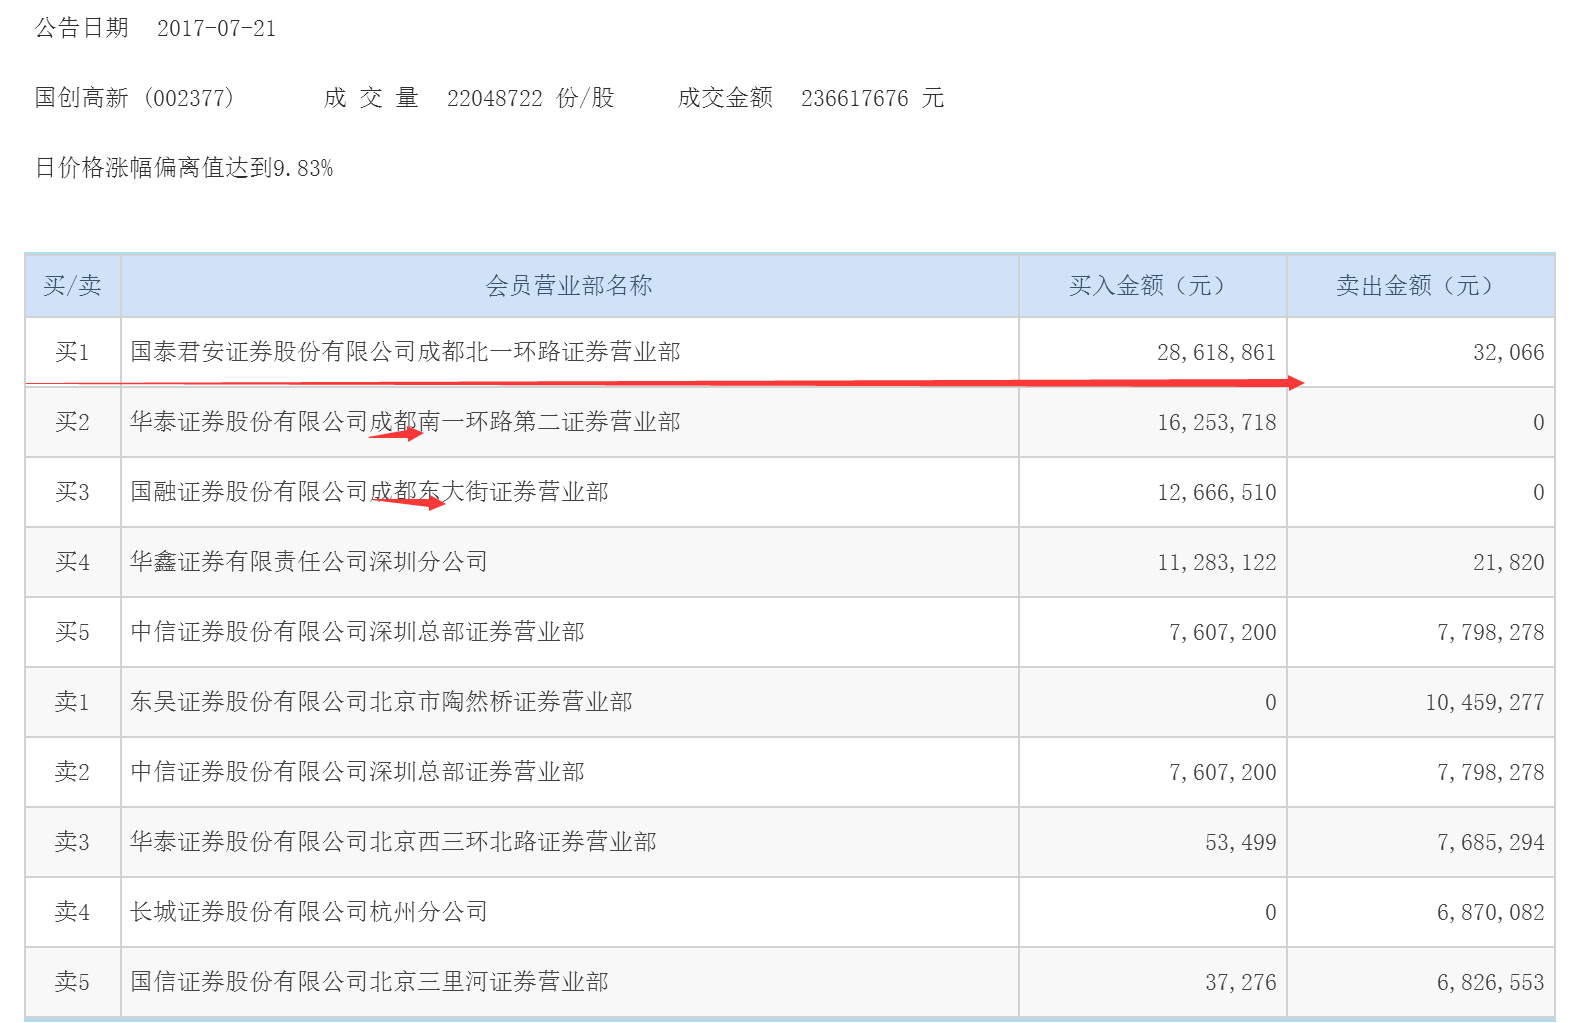Select the 买2 row label
The height and width of the screenshot is (1023, 1589).
[72, 422]
